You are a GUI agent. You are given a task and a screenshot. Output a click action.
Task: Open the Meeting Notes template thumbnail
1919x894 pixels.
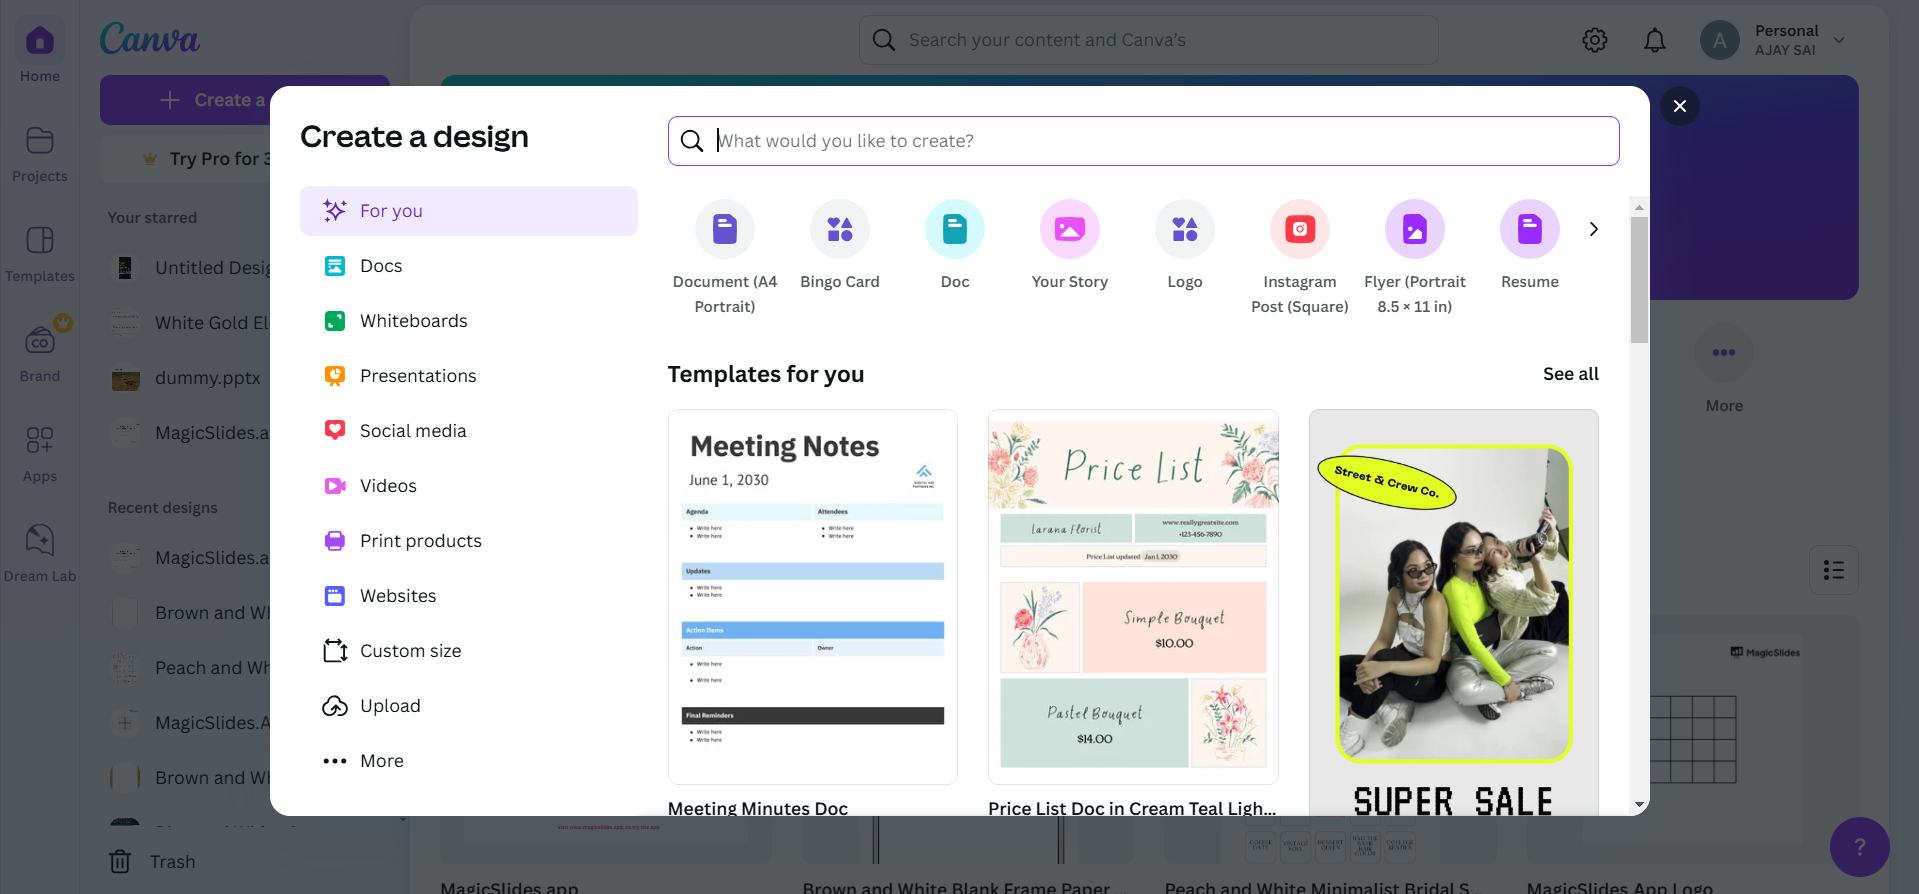pyautogui.click(x=813, y=597)
